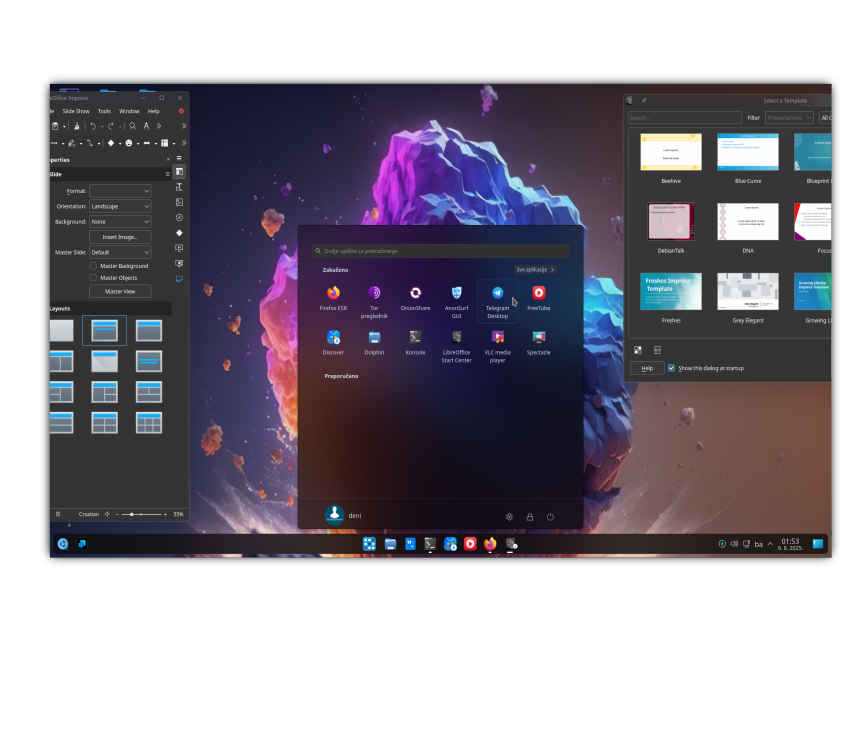
Task: Open VLC media player from the launcher
Action: point(498,346)
